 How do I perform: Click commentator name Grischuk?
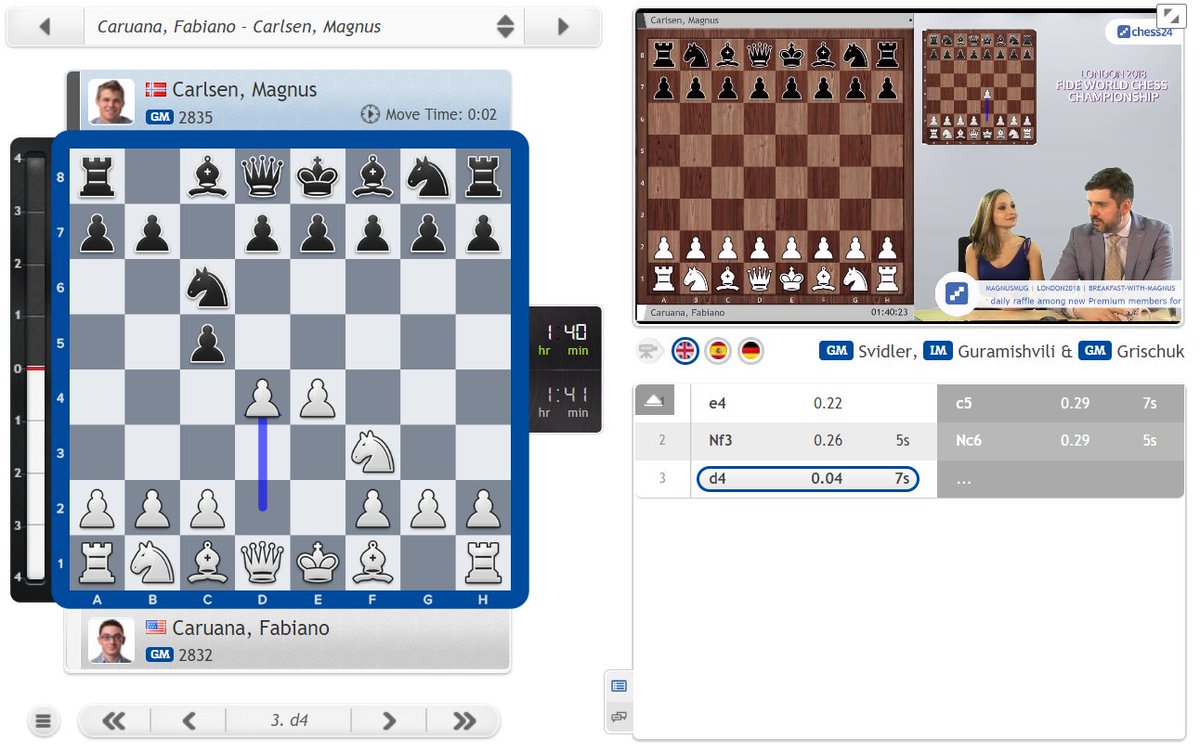(1151, 351)
